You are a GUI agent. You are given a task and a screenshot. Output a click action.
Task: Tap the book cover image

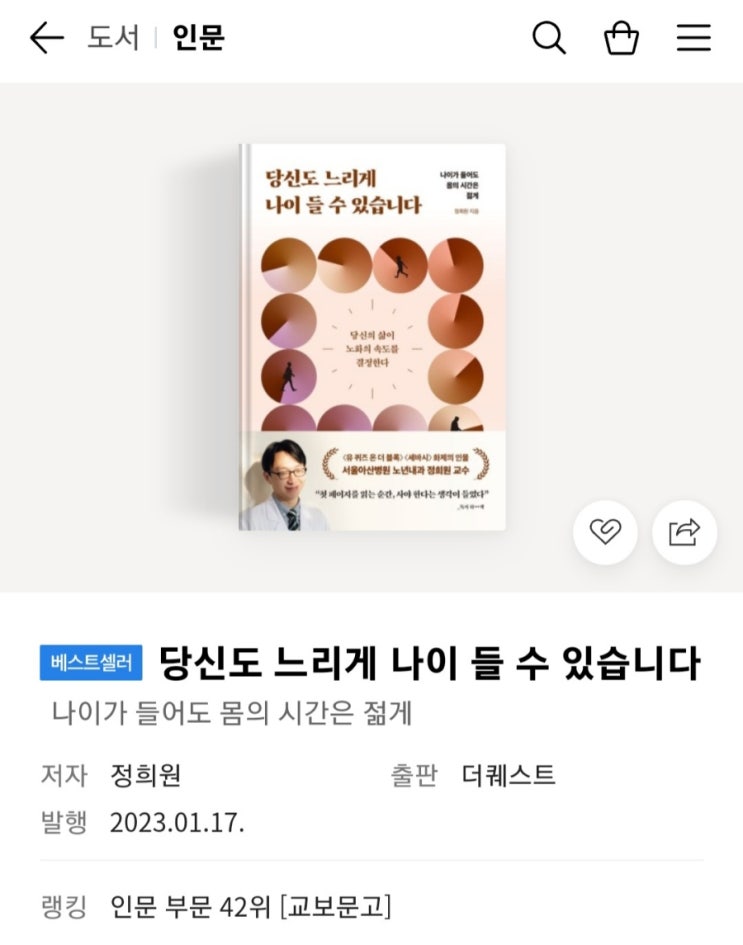point(372,338)
